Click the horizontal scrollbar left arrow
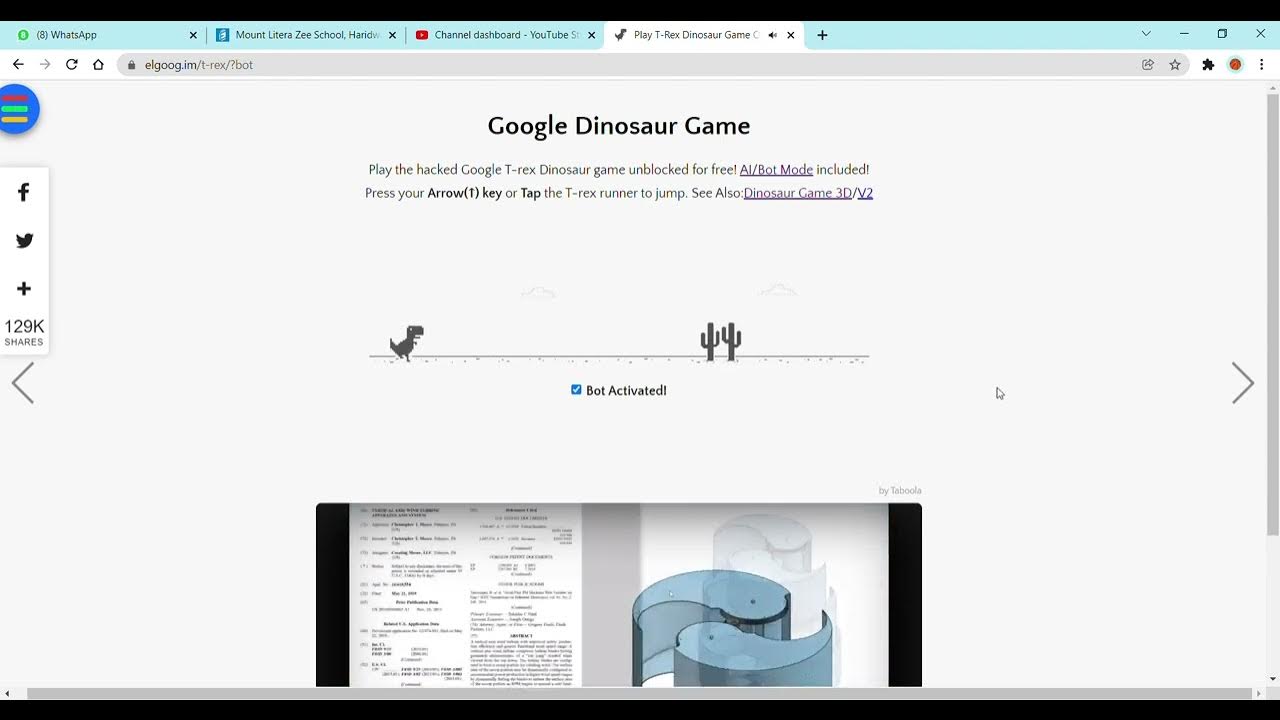 pyautogui.click(x=7, y=693)
